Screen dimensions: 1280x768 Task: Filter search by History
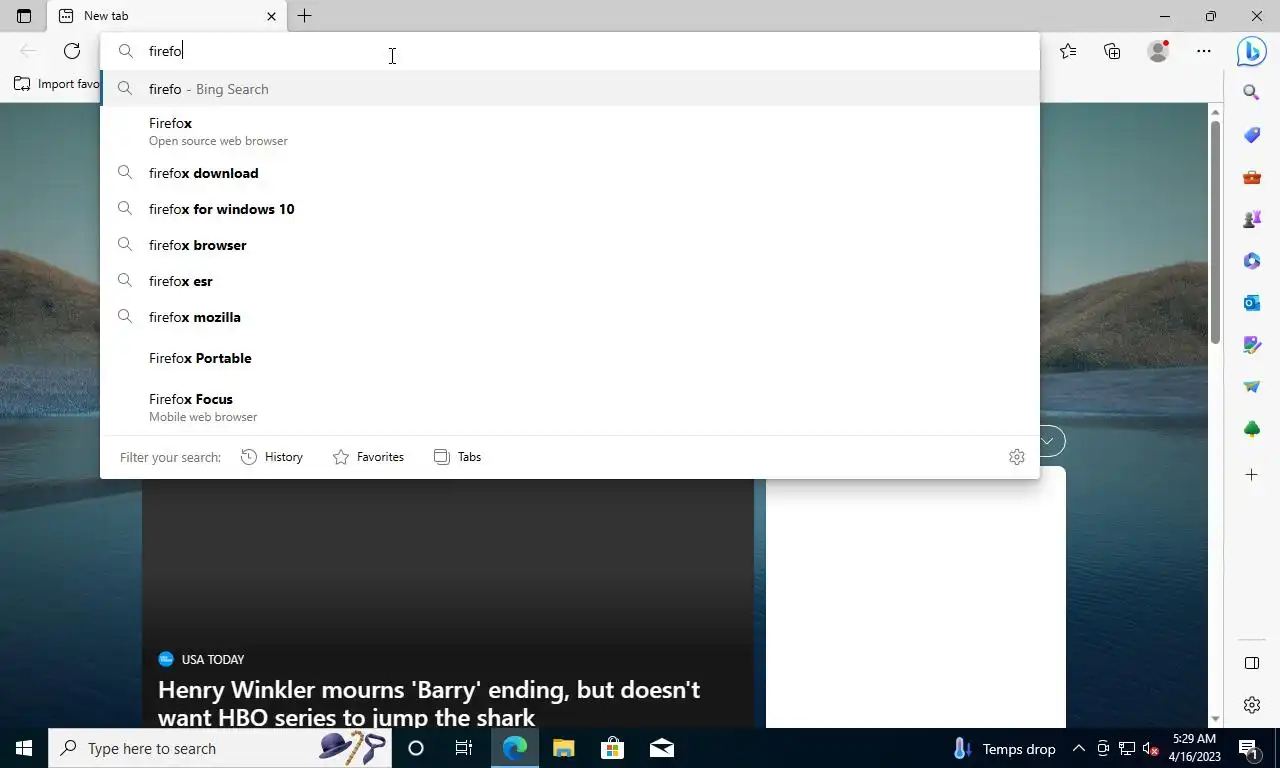coord(272,457)
